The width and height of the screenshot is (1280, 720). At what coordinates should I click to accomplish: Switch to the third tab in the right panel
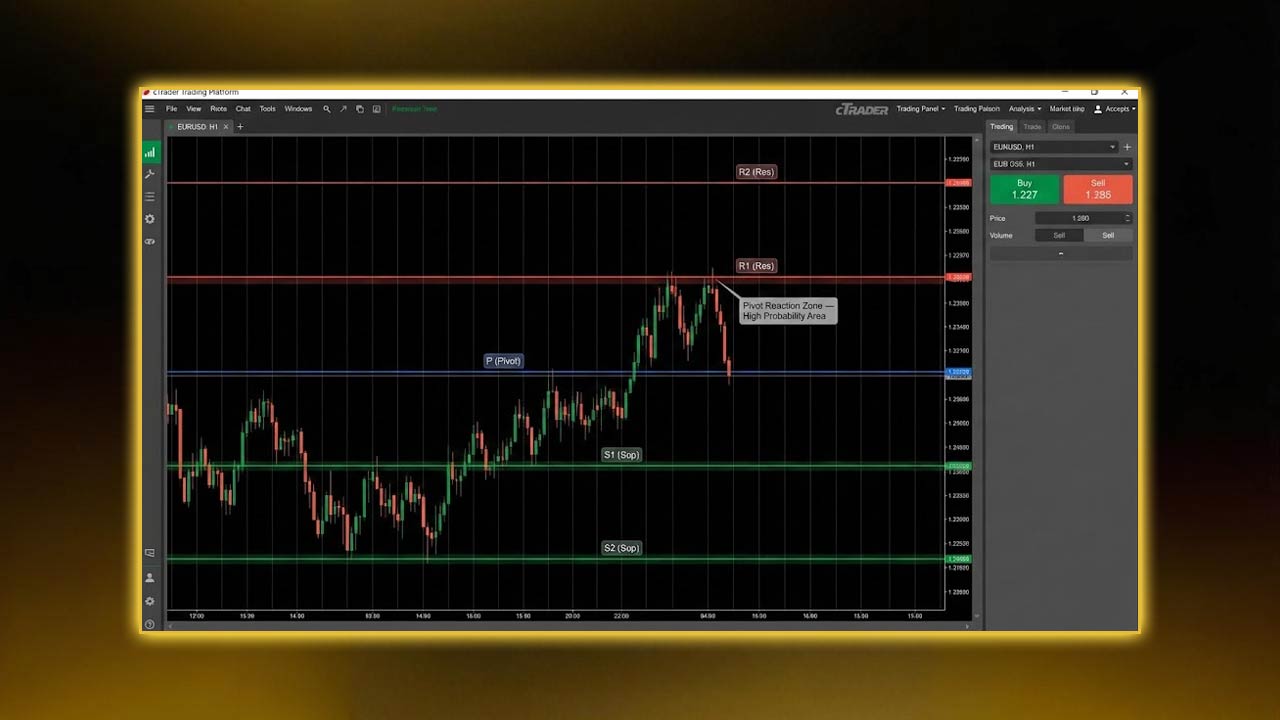pyautogui.click(x=1061, y=127)
